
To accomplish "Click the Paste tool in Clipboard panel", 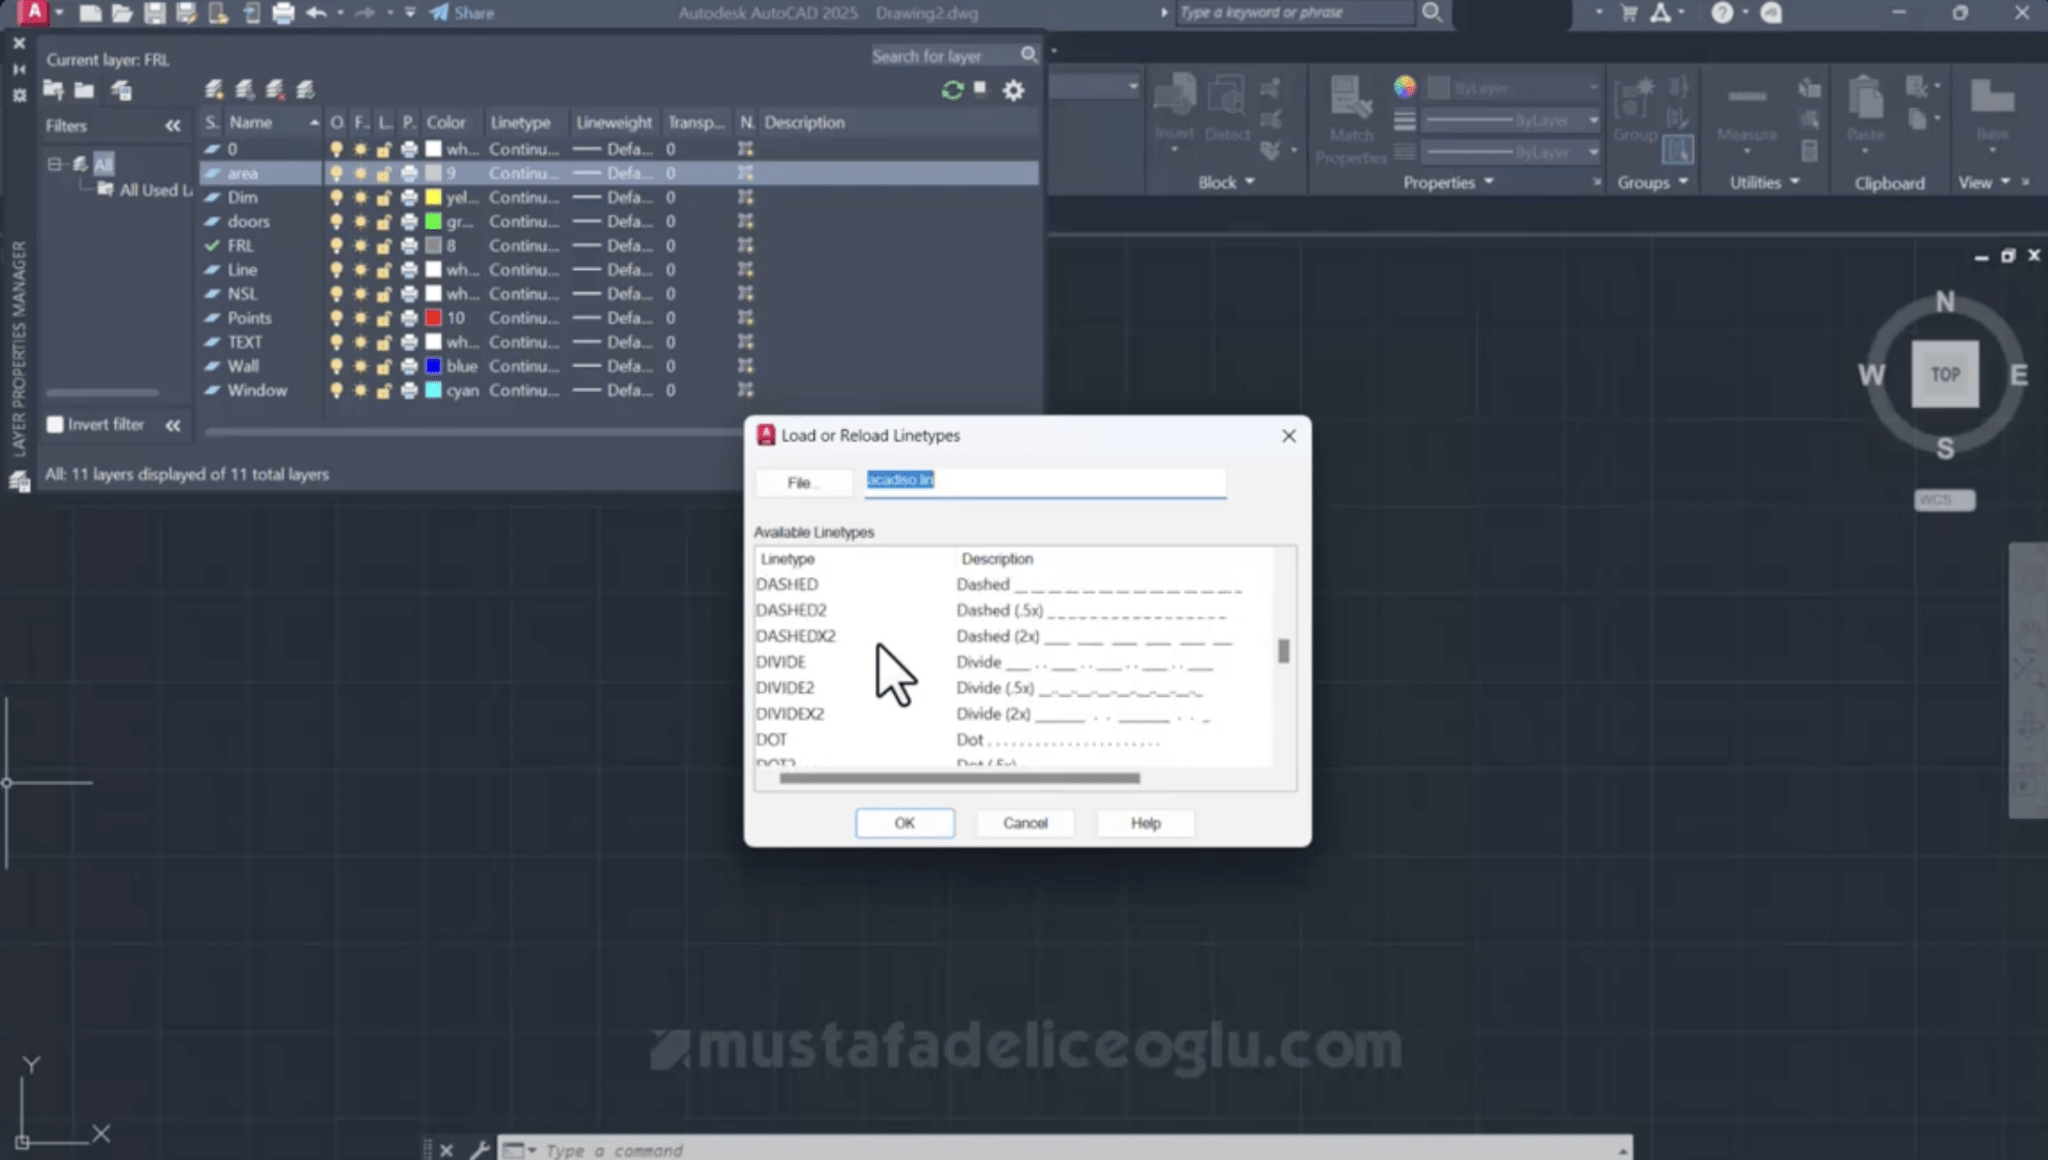I will [1865, 113].
